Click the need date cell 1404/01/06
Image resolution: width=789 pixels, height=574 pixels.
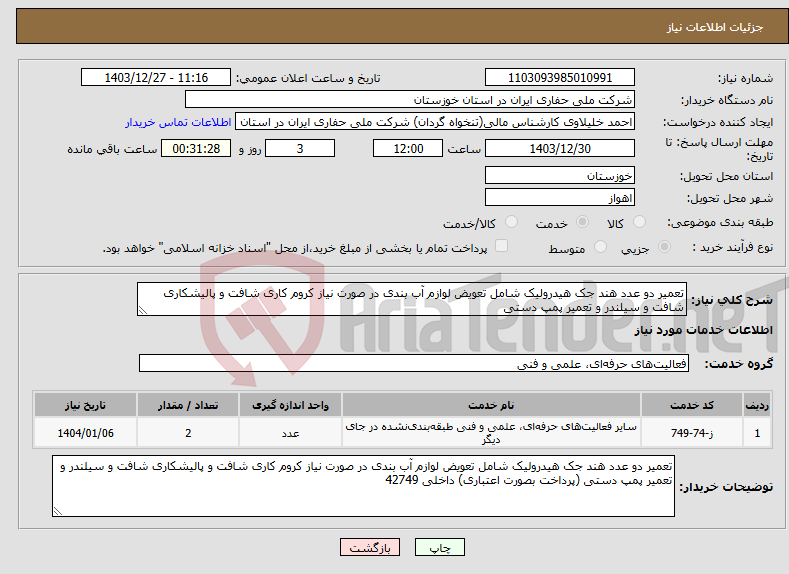86,433
